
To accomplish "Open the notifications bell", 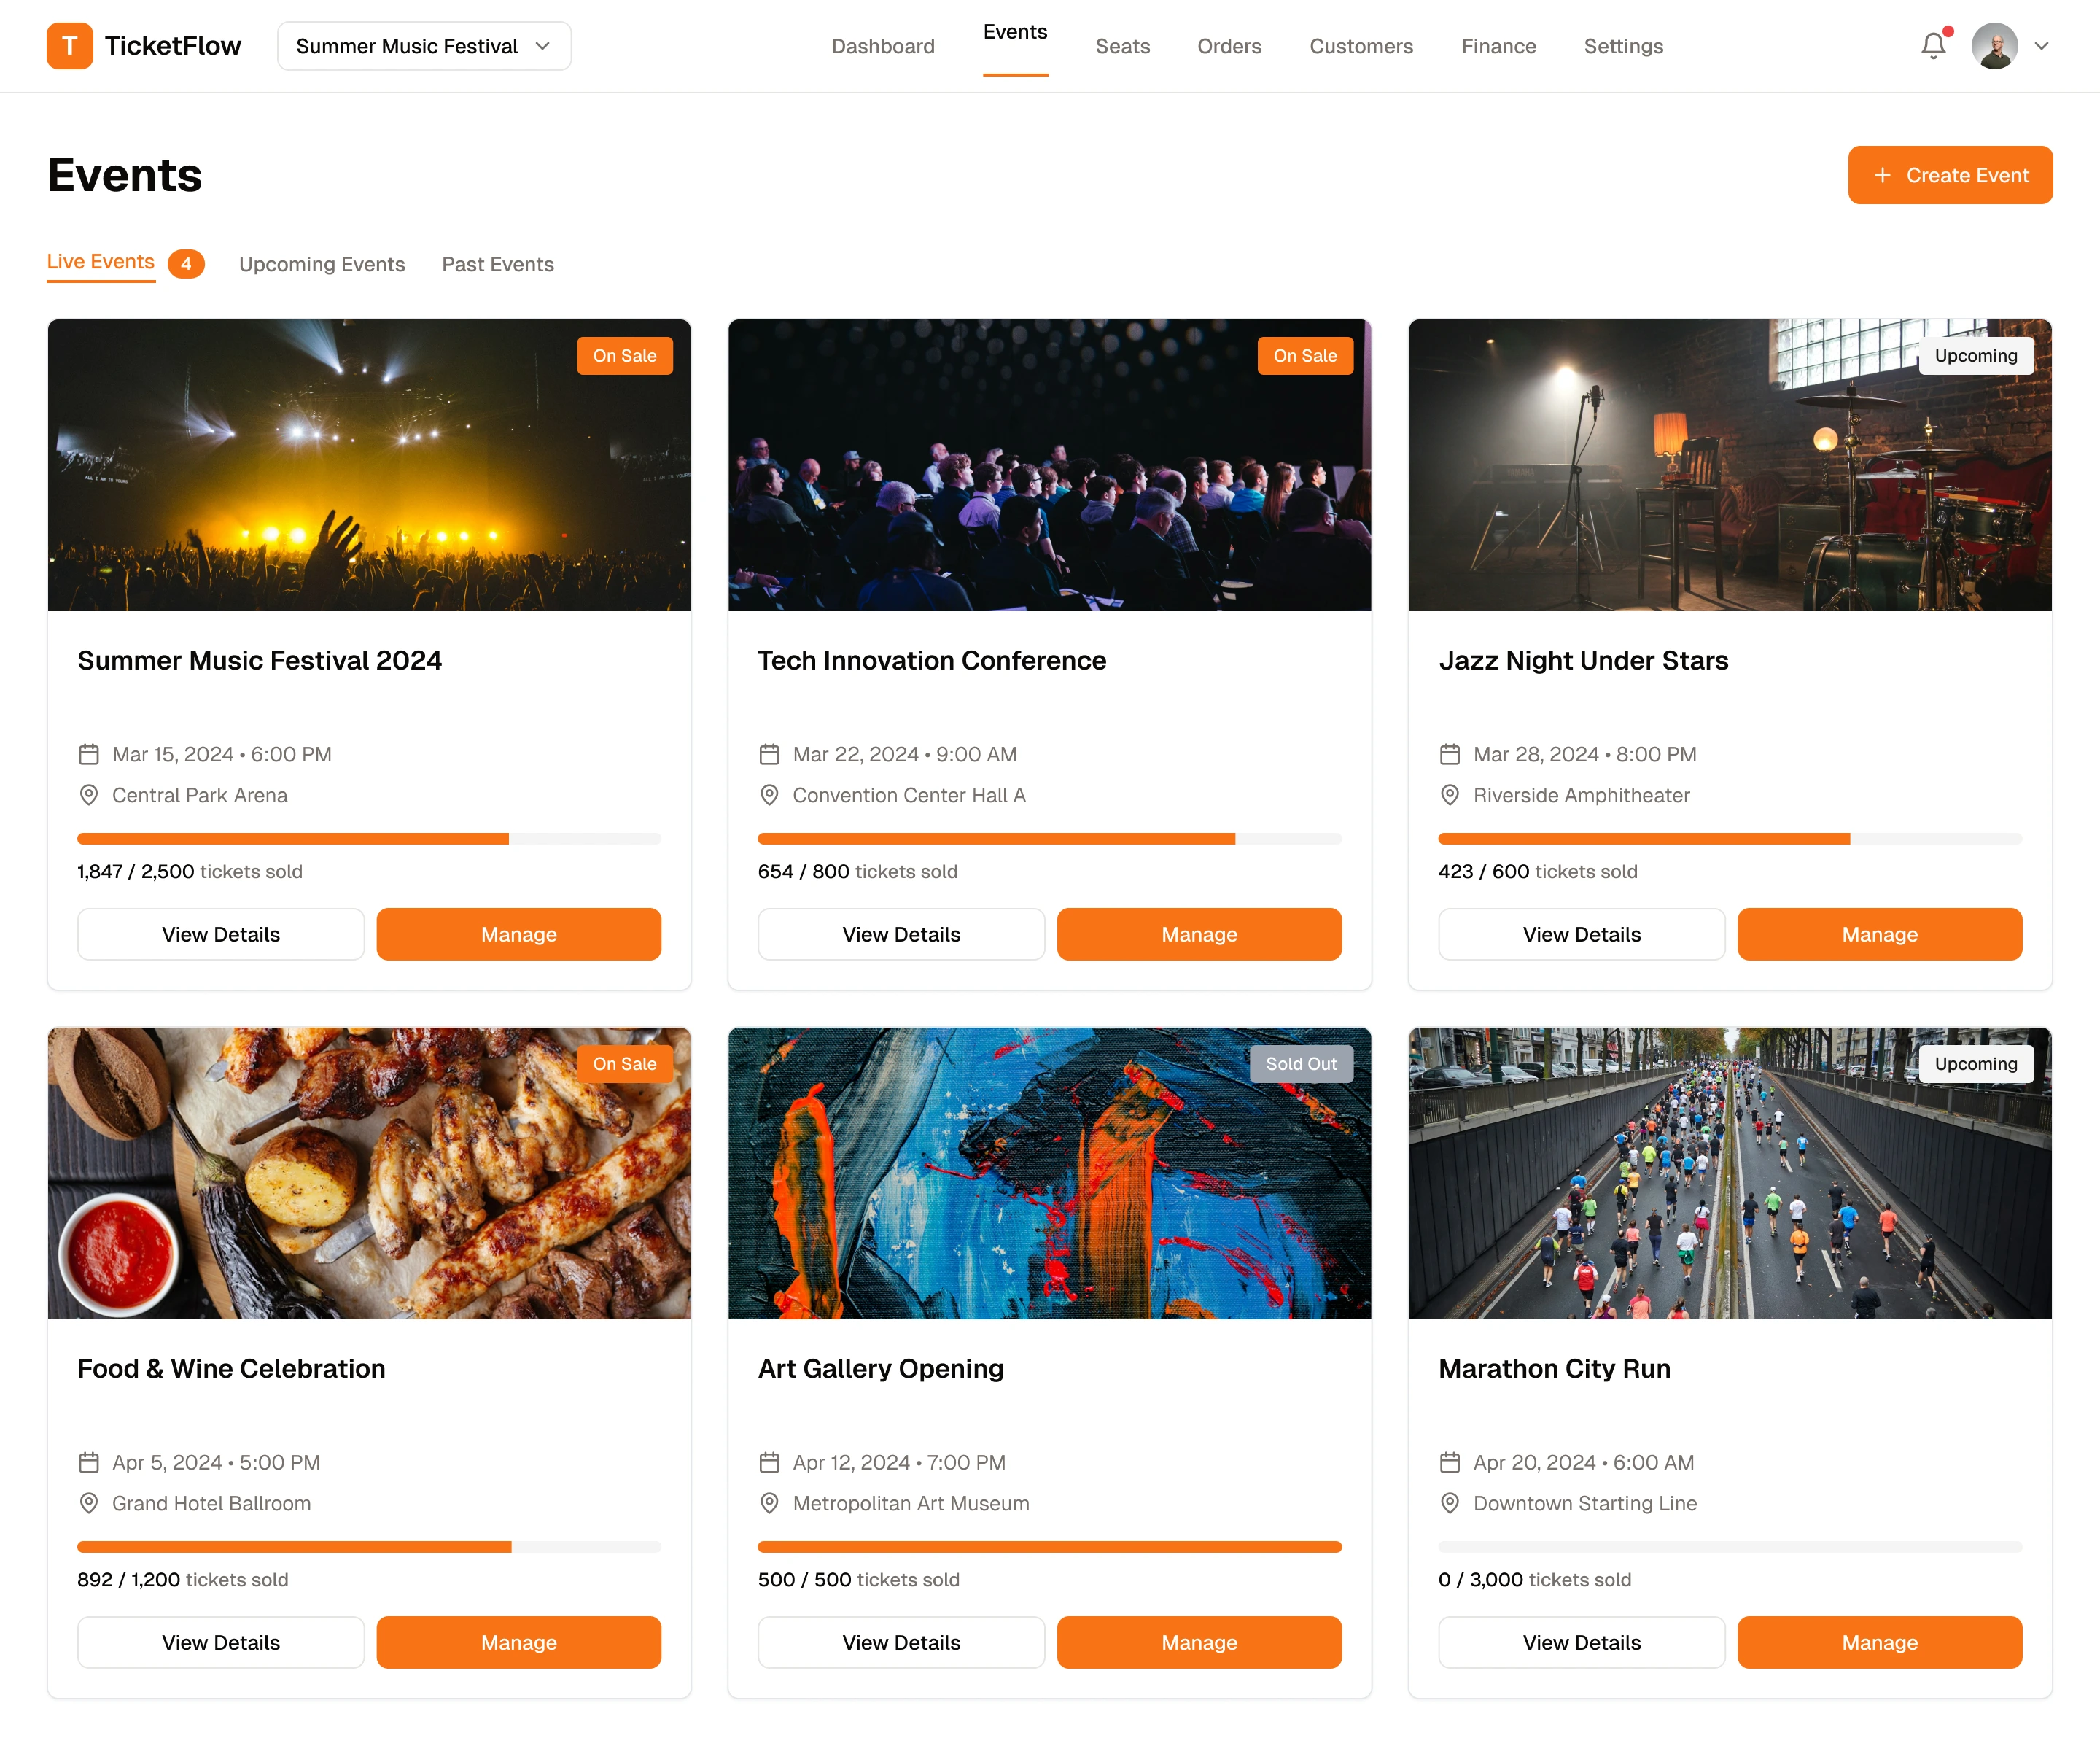I will pyautogui.click(x=1933, y=46).
